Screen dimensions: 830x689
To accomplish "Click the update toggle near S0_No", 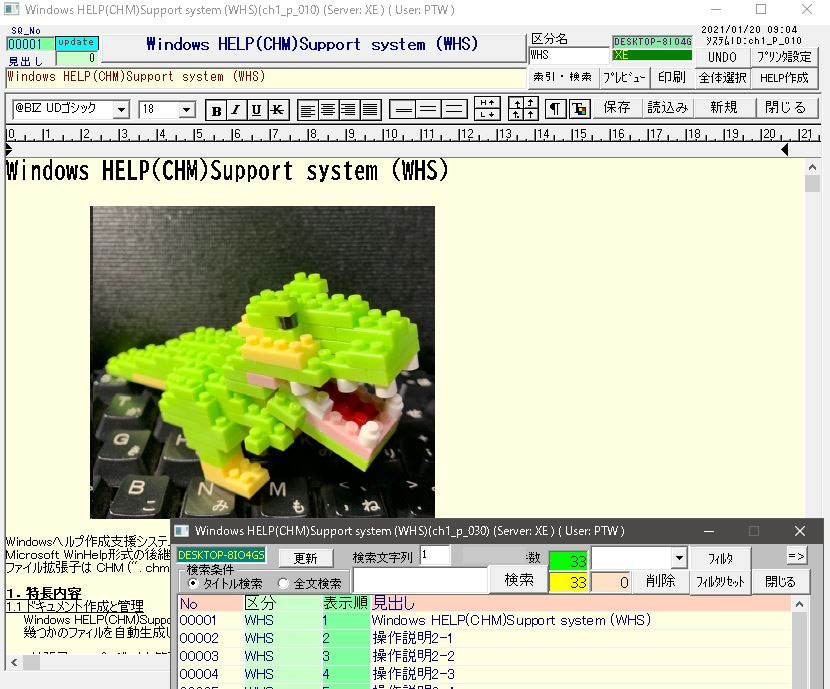I will pyautogui.click(x=75, y=44).
